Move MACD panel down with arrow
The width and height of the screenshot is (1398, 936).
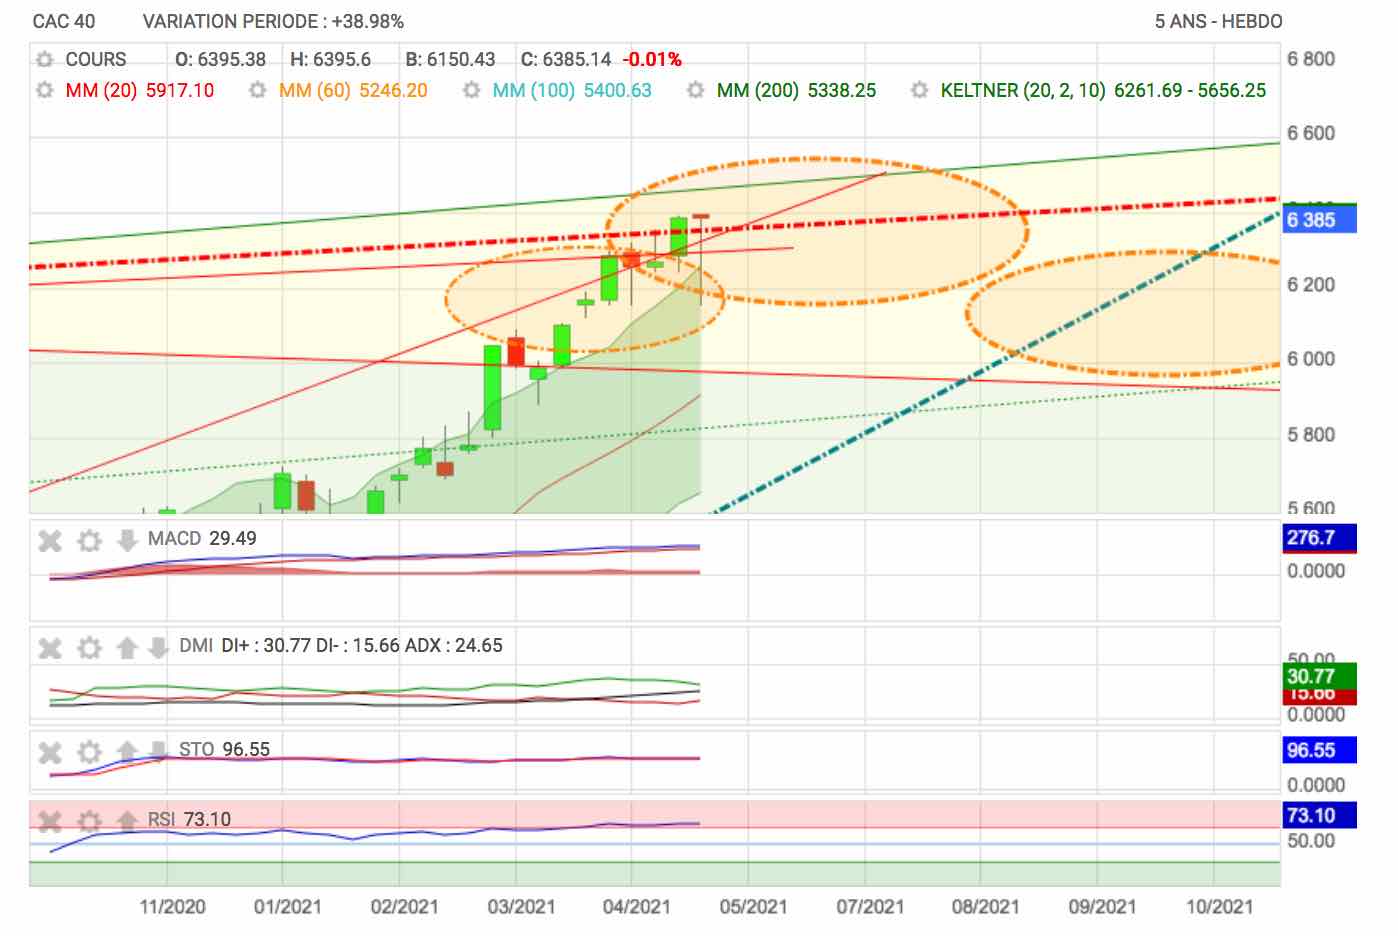(127, 541)
